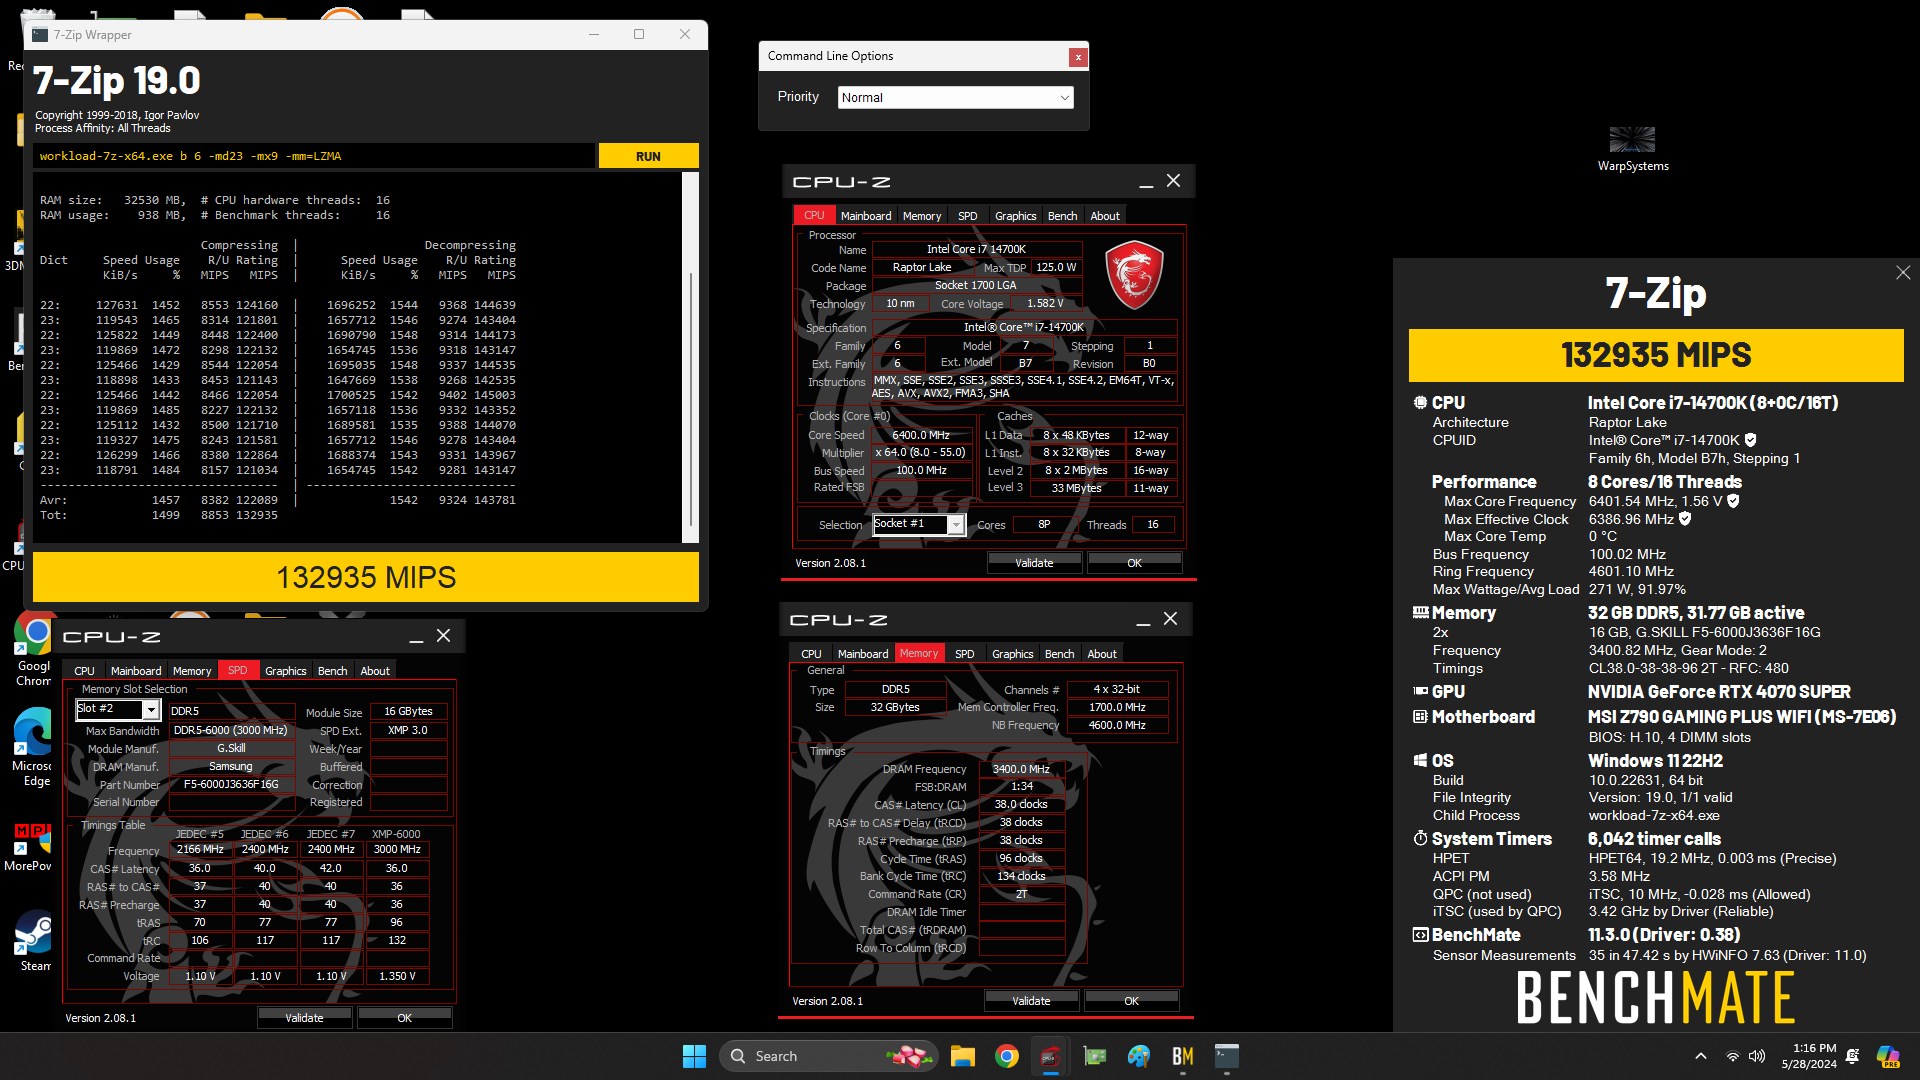This screenshot has height=1080, width=1920.
Task: Switch to Memory tab in top CPU-Z window
Action: [x=922, y=216]
